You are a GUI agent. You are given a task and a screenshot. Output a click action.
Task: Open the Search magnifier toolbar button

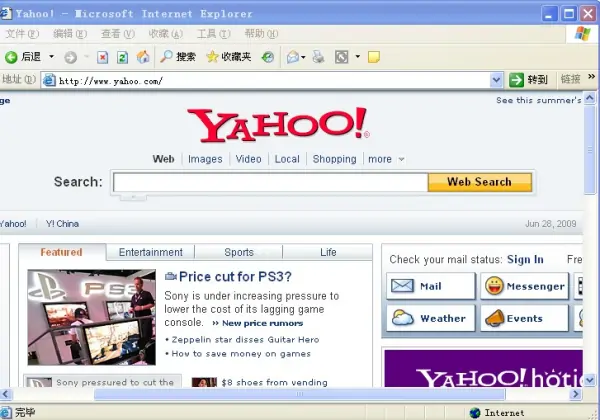point(178,57)
